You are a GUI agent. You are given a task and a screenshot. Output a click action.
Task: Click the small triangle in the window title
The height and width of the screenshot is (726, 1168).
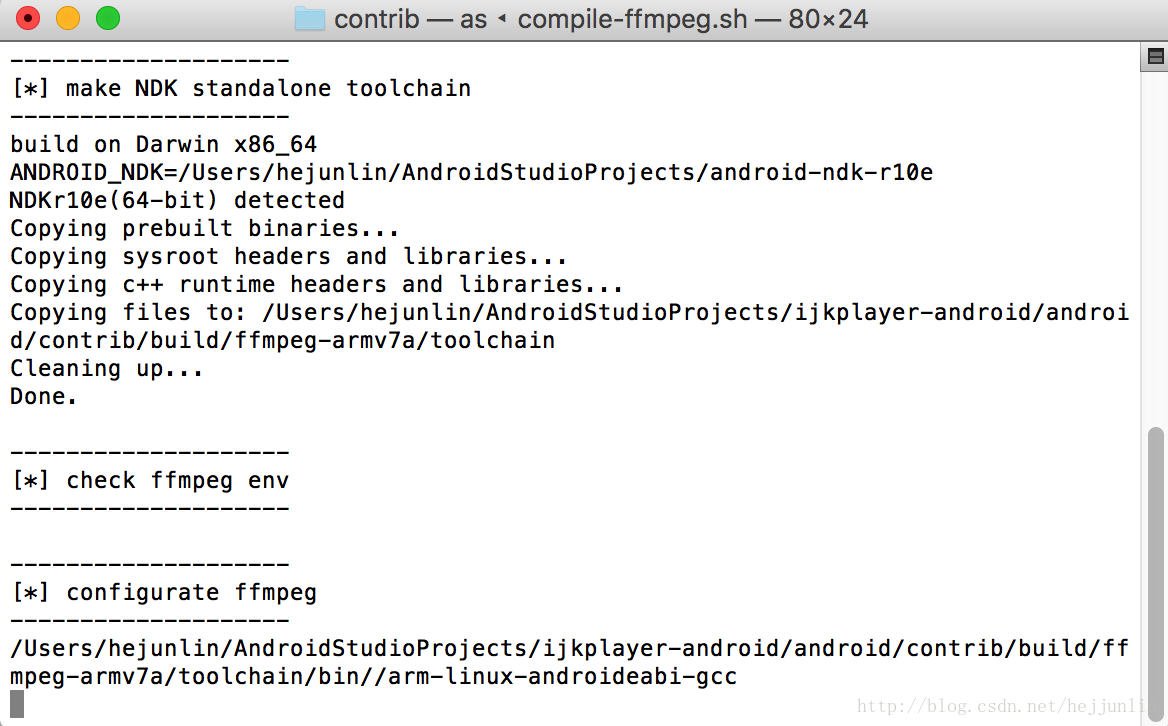502,19
